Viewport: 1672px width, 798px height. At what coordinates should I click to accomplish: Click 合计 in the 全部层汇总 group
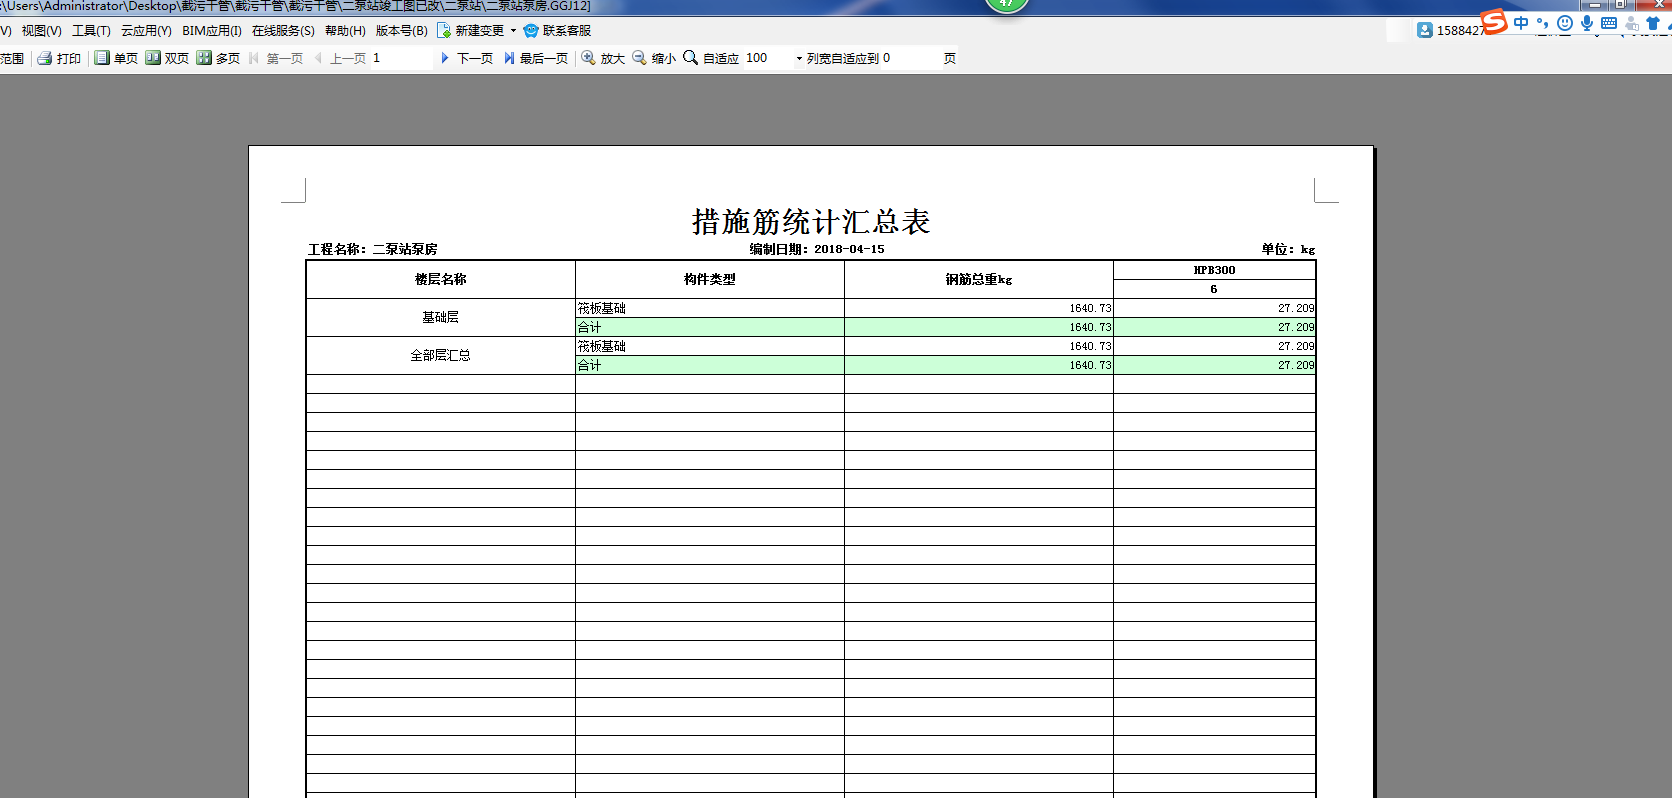tap(710, 365)
